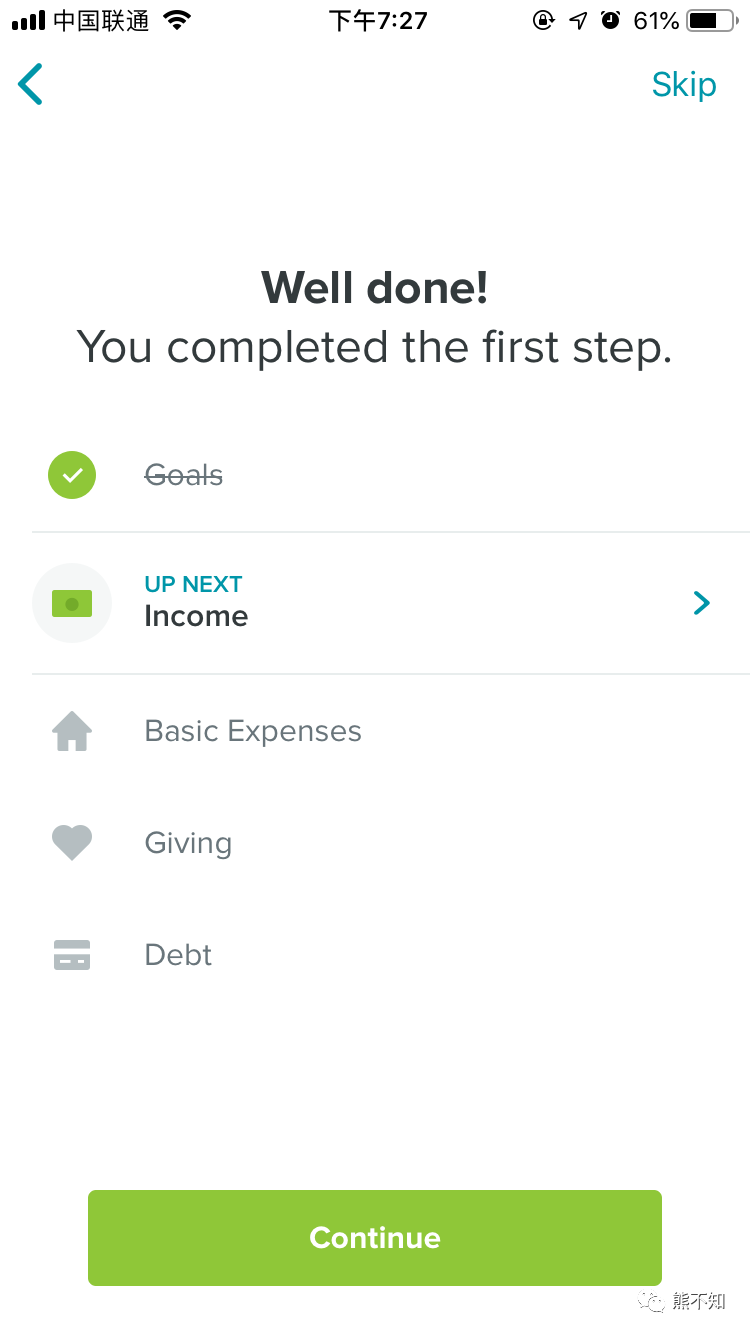
Task: Tap the Wi-Fi signal icon
Action: point(177,20)
